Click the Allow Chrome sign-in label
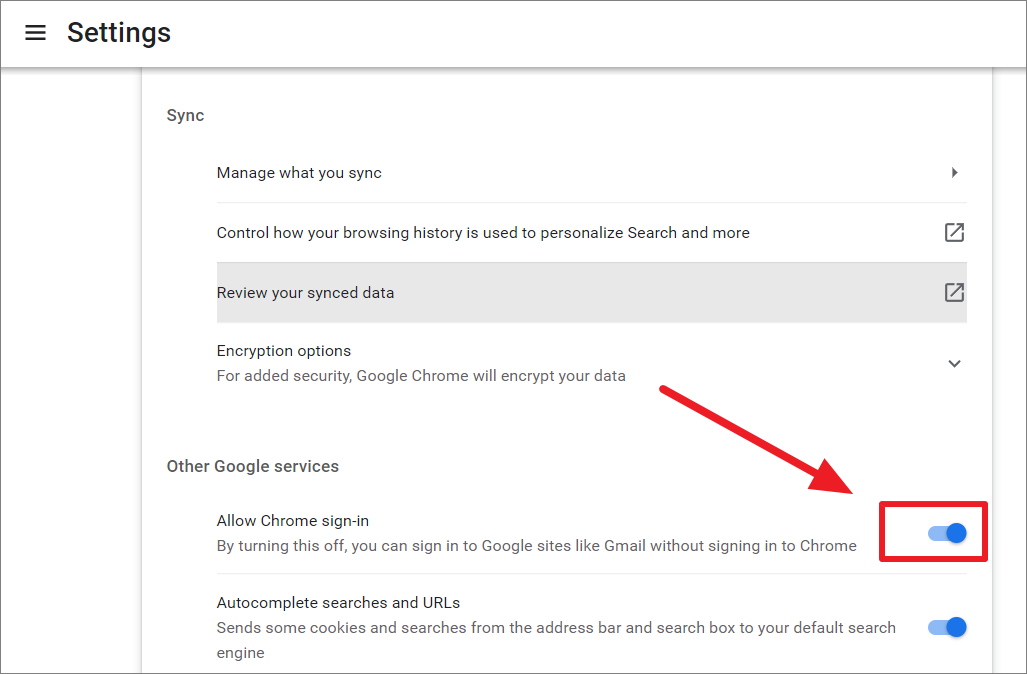This screenshot has height=674, width=1027. click(293, 521)
